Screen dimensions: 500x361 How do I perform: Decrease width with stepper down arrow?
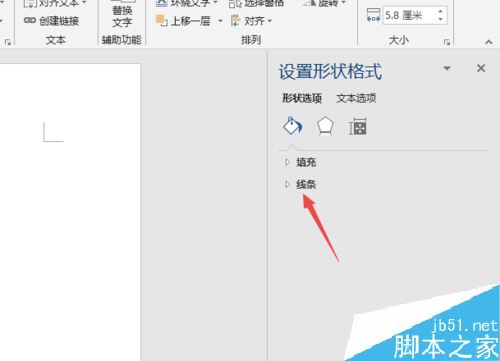(x=441, y=19)
